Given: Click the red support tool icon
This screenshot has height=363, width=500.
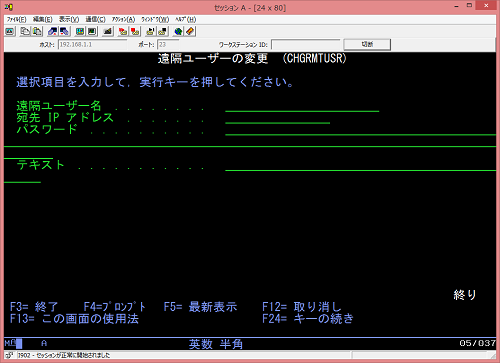Looking at the screenshot, I should click(190, 32).
